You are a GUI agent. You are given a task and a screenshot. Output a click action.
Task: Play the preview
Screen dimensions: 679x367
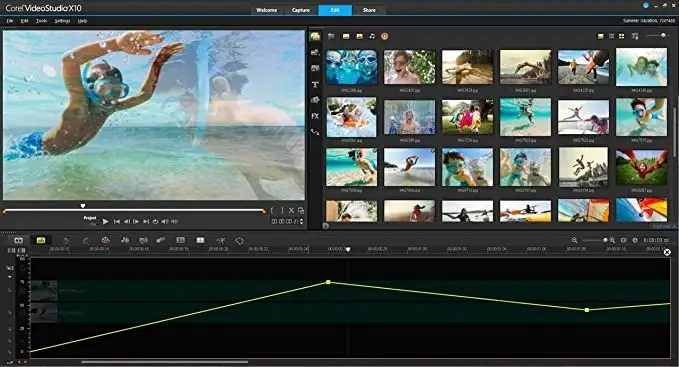click(x=105, y=222)
